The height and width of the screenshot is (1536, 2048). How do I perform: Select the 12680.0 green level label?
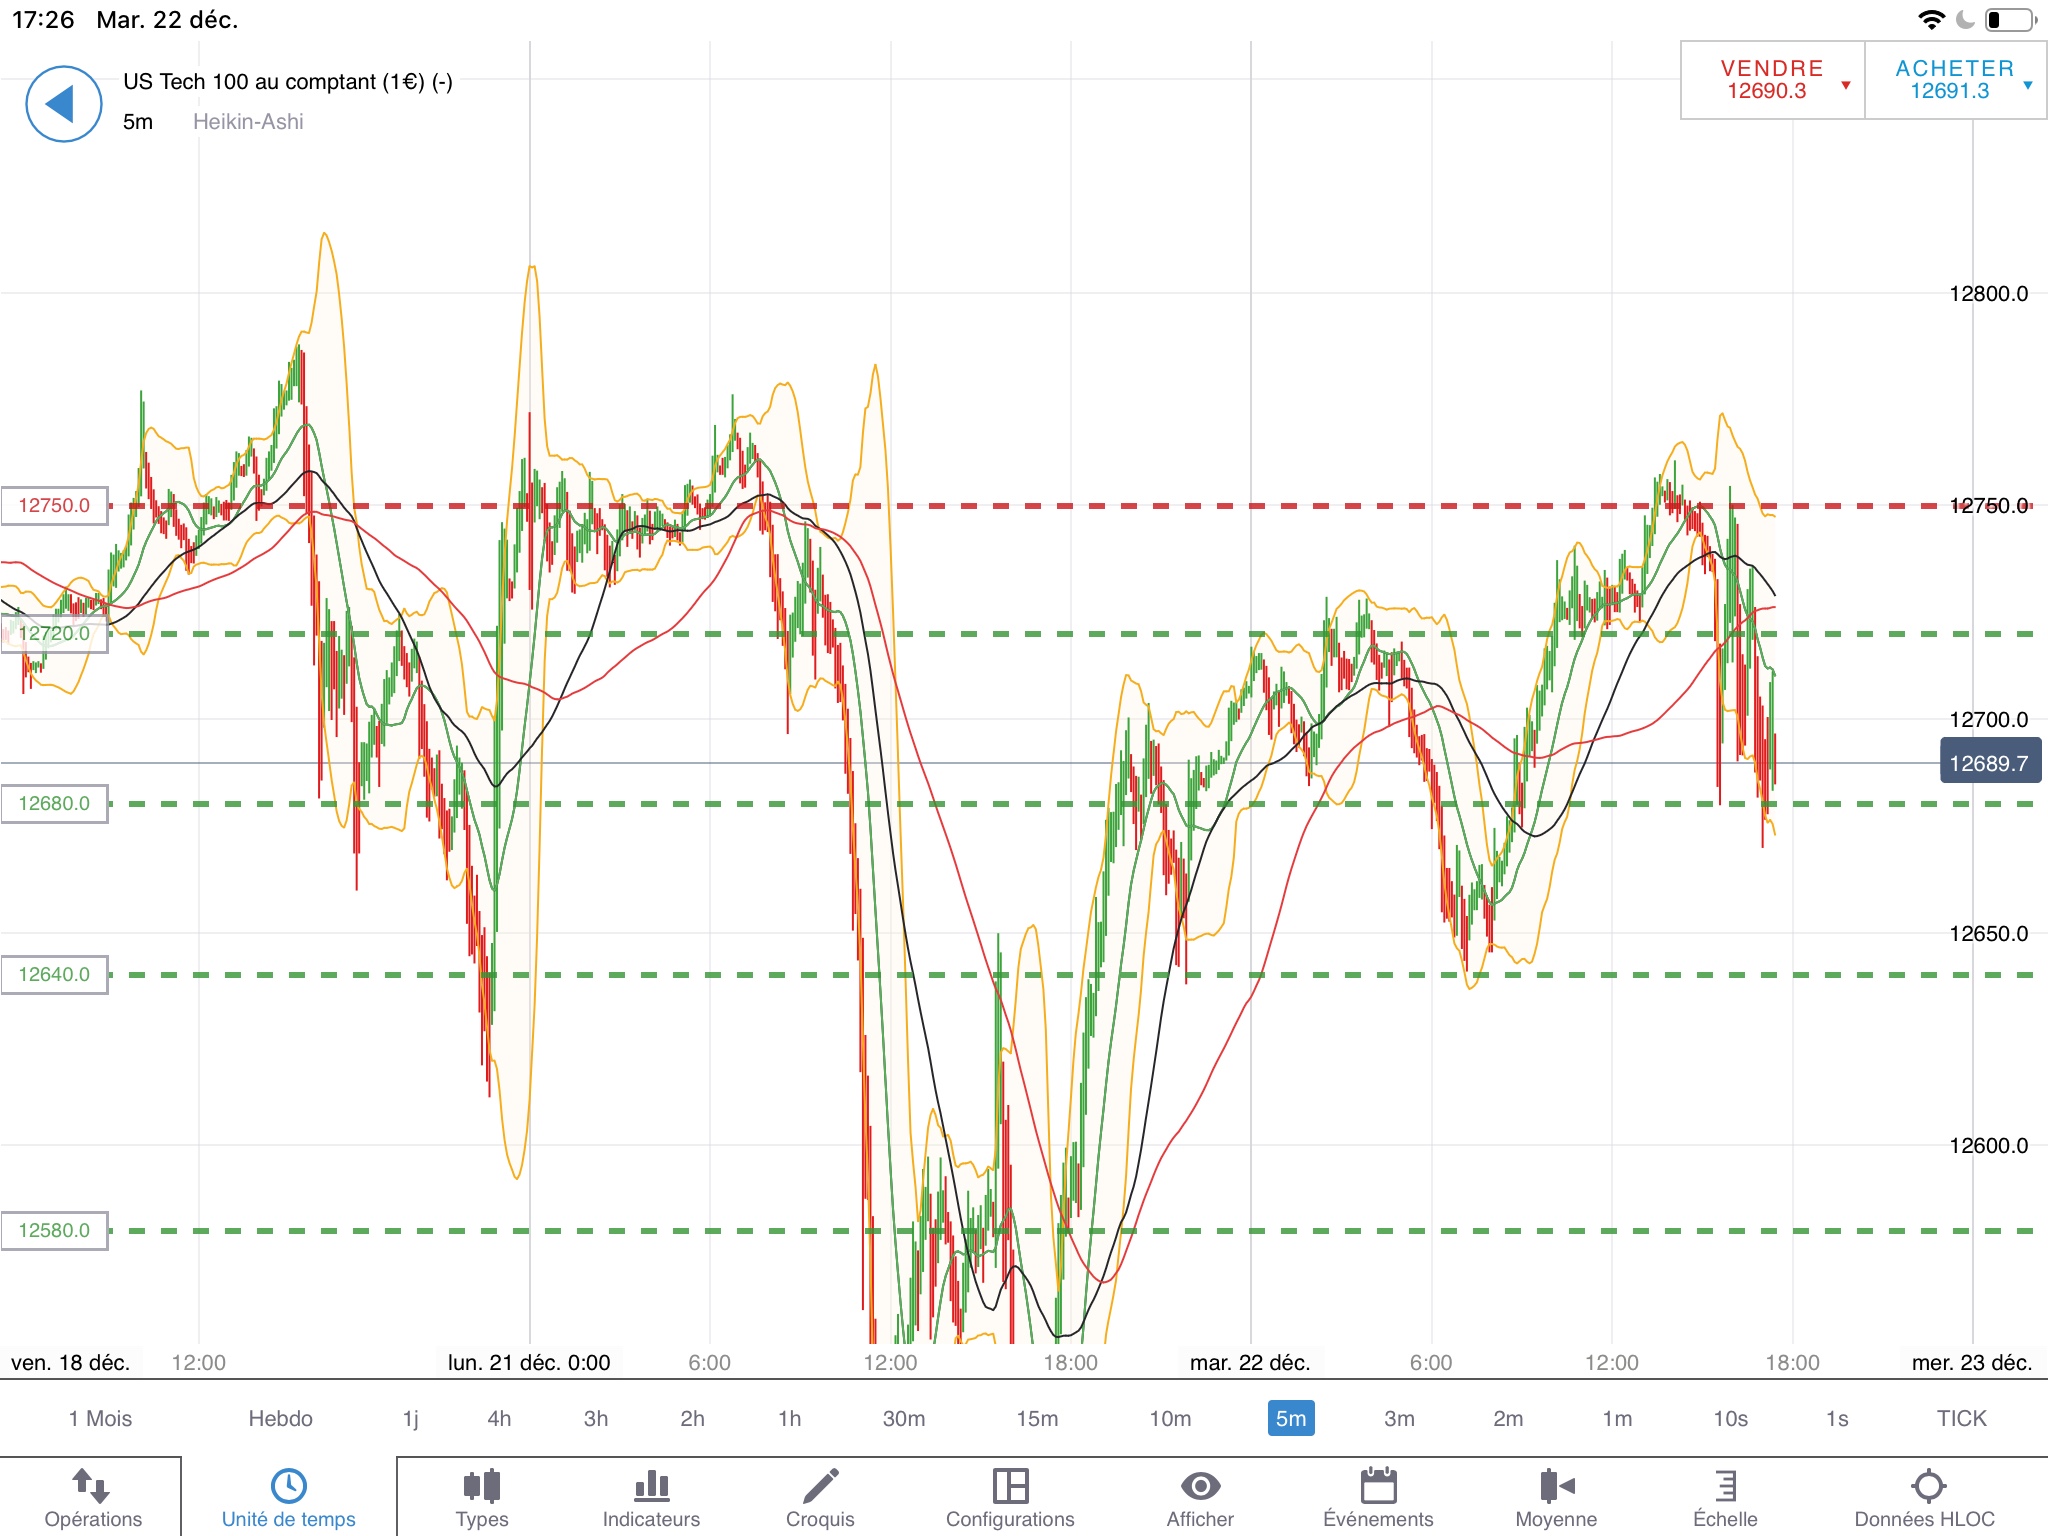[x=54, y=803]
